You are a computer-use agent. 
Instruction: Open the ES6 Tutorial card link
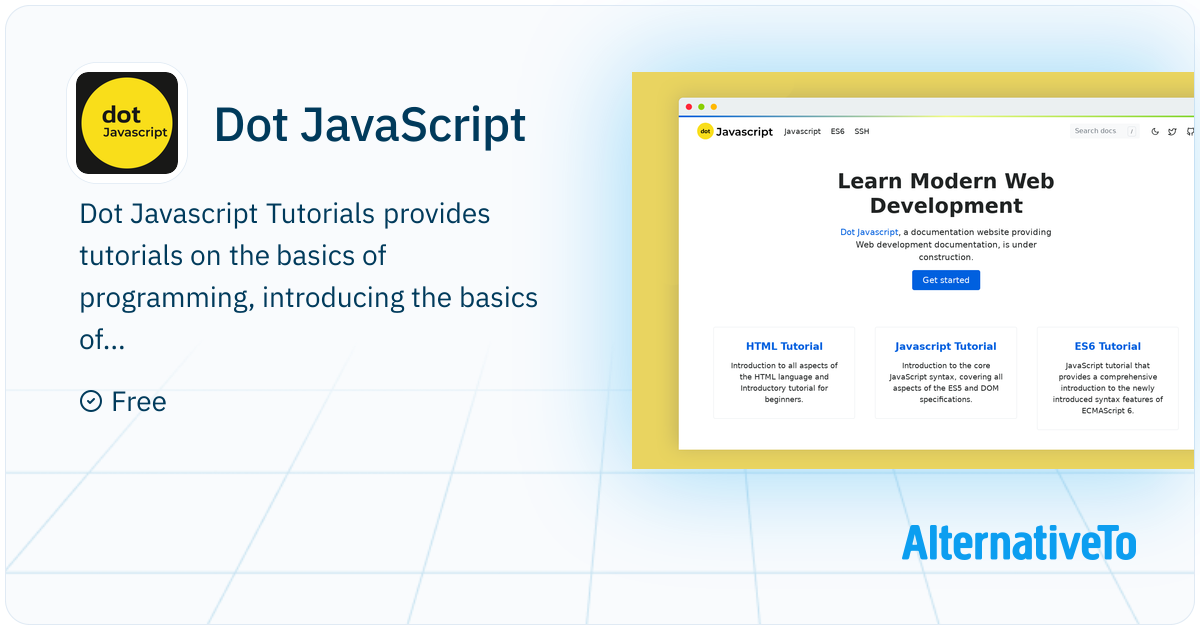[1107, 346]
